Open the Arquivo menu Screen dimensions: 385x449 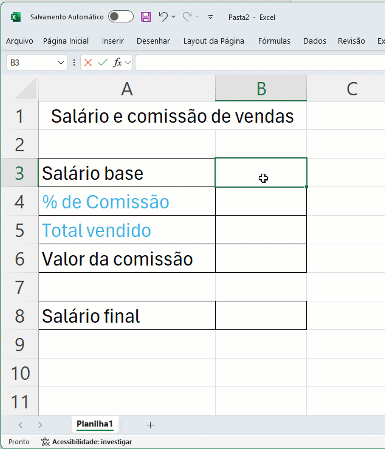point(20,41)
